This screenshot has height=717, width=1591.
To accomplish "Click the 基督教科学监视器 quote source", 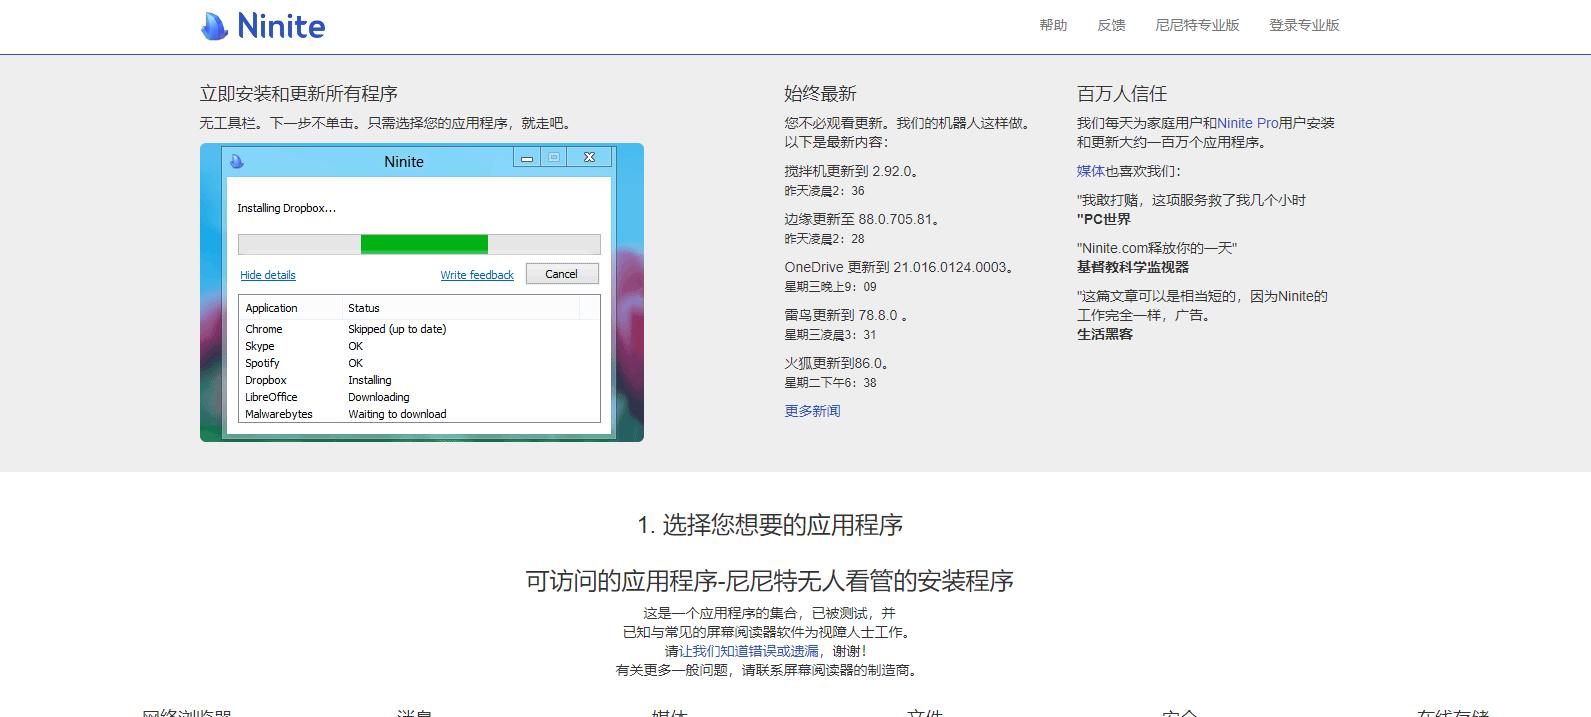I will point(1133,267).
